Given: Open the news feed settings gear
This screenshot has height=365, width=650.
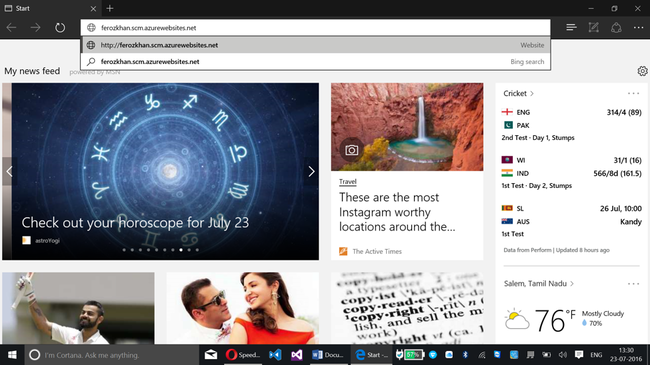Looking at the screenshot, I should point(642,71).
